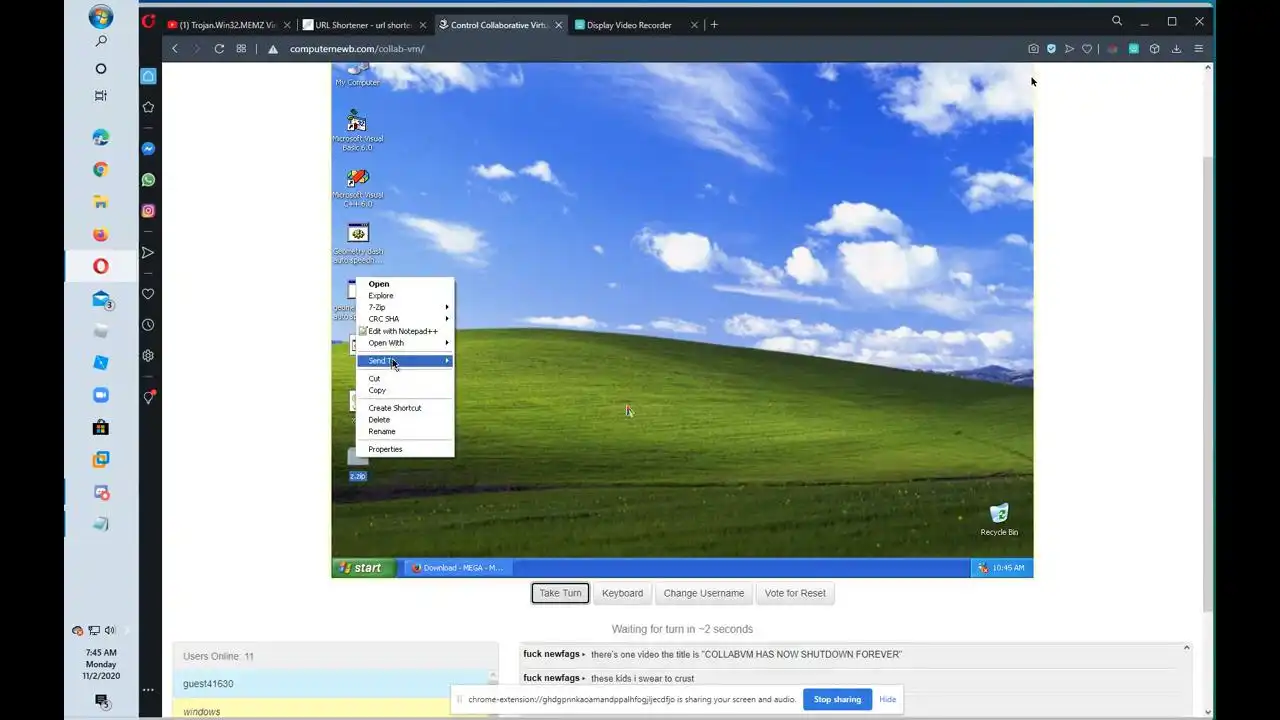Hide the screen sharing notice

887,699
